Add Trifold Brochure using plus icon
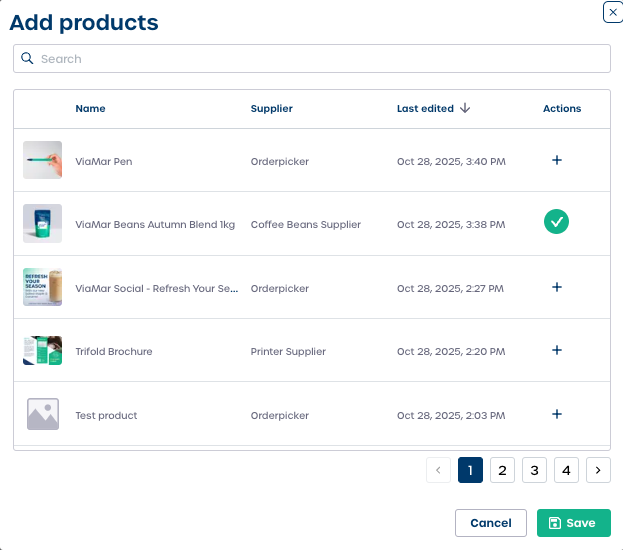The height and width of the screenshot is (550, 623). tap(557, 350)
